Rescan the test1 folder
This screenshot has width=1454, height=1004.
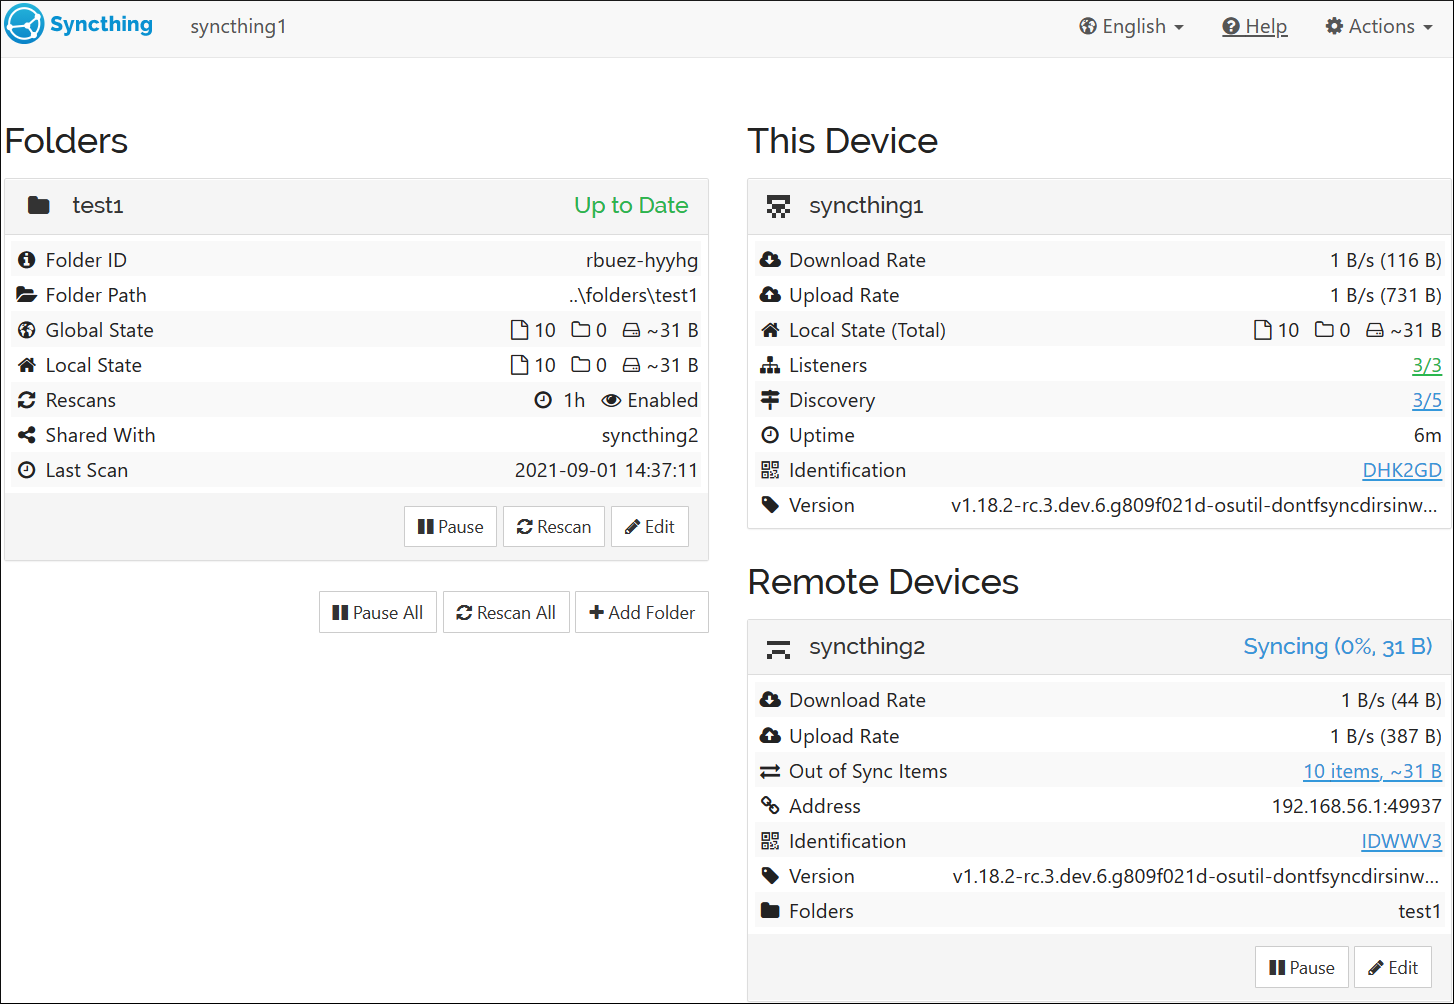tap(554, 527)
